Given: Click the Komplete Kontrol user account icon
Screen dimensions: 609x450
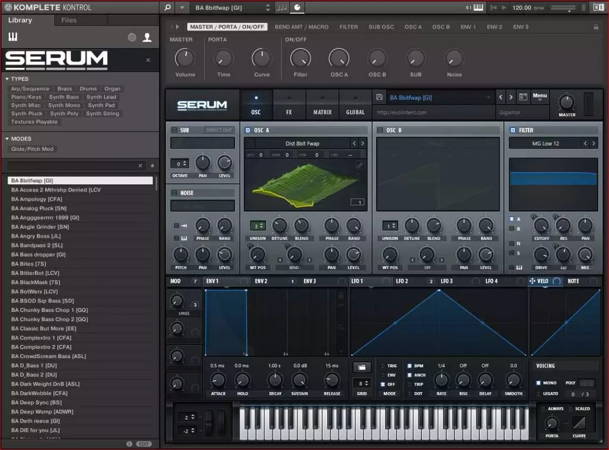Looking at the screenshot, I should coord(147,37).
